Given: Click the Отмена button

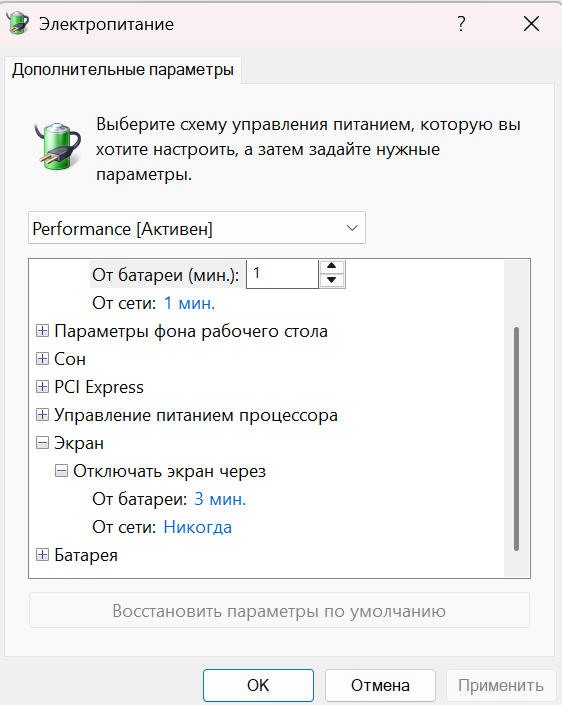Looking at the screenshot, I should [380, 685].
